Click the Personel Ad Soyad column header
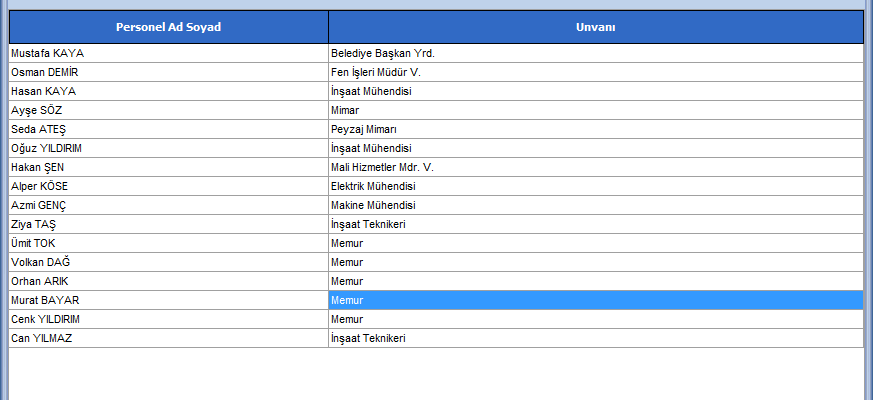 [x=168, y=27]
